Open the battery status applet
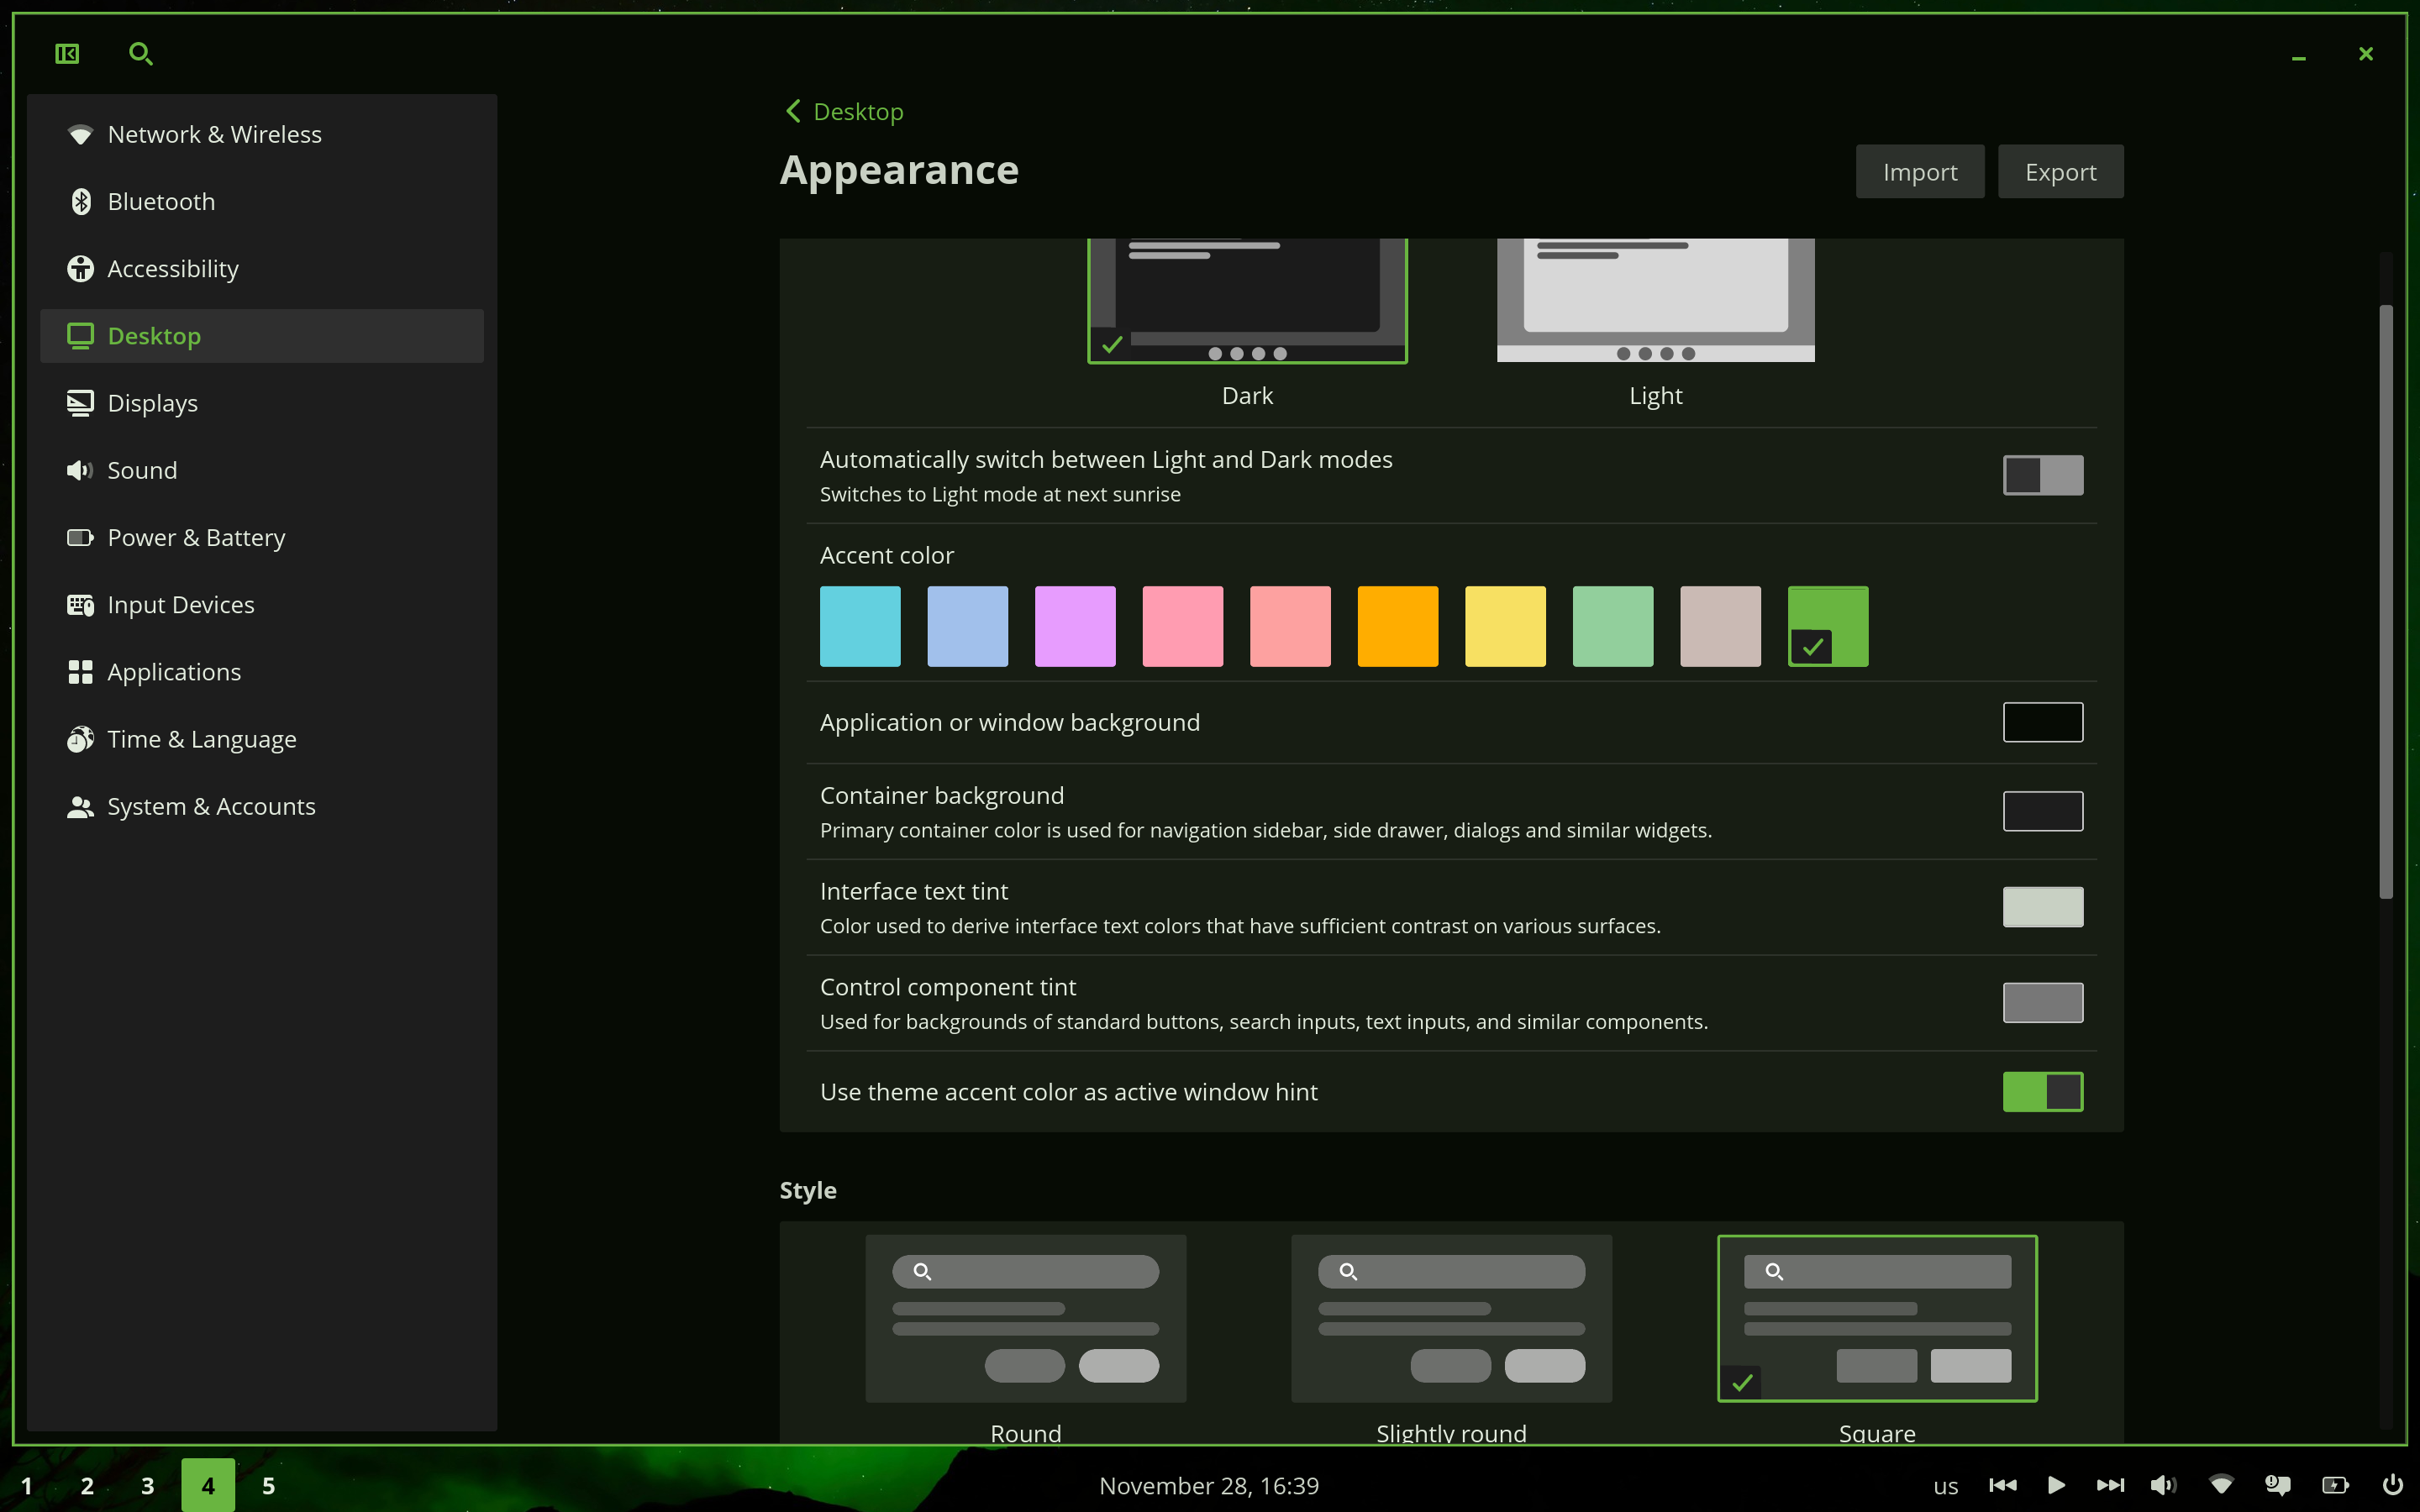This screenshot has width=2420, height=1512. 2335,1485
